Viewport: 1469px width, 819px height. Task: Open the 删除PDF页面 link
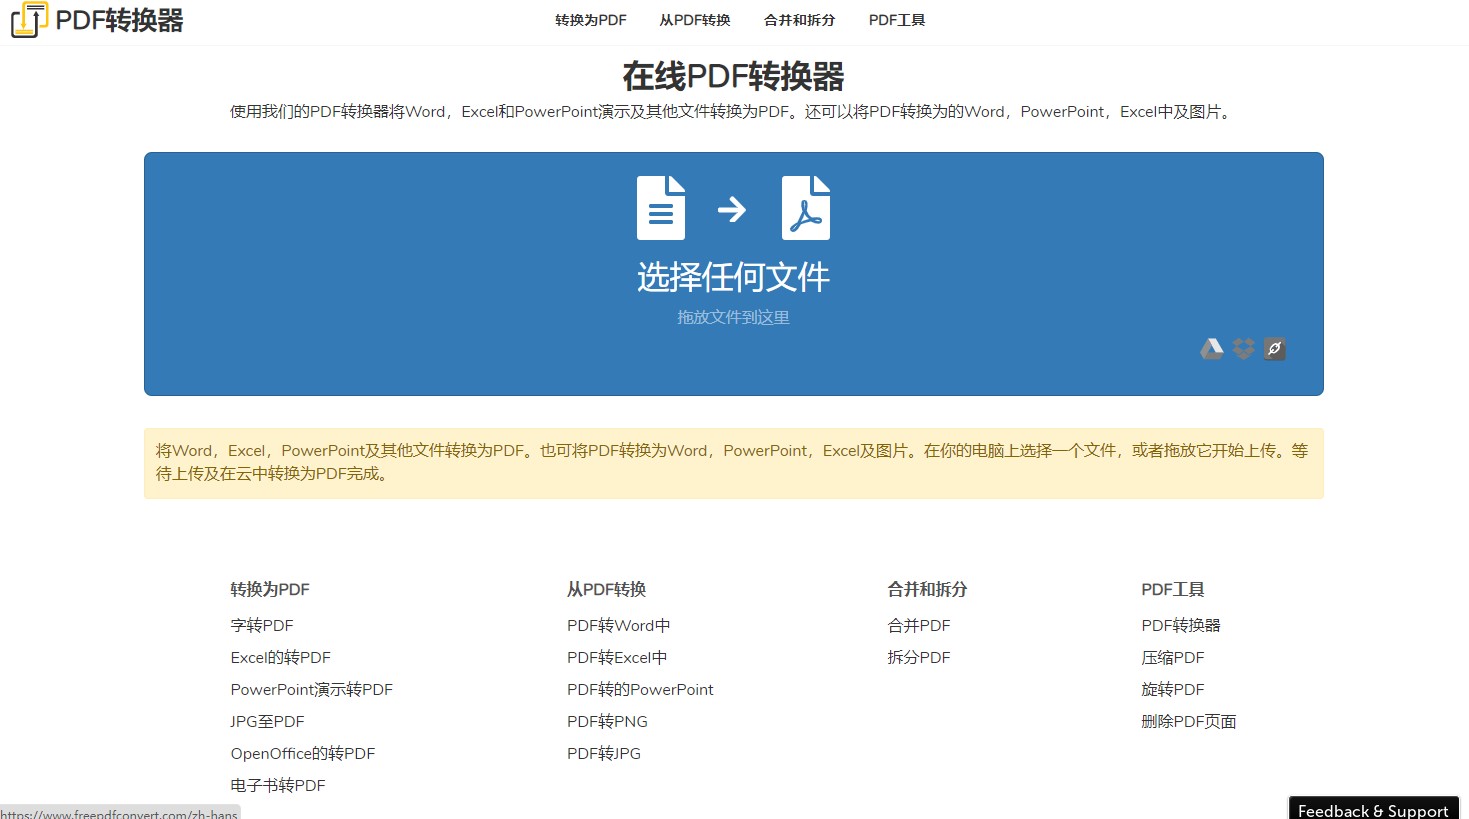(x=1189, y=721)
